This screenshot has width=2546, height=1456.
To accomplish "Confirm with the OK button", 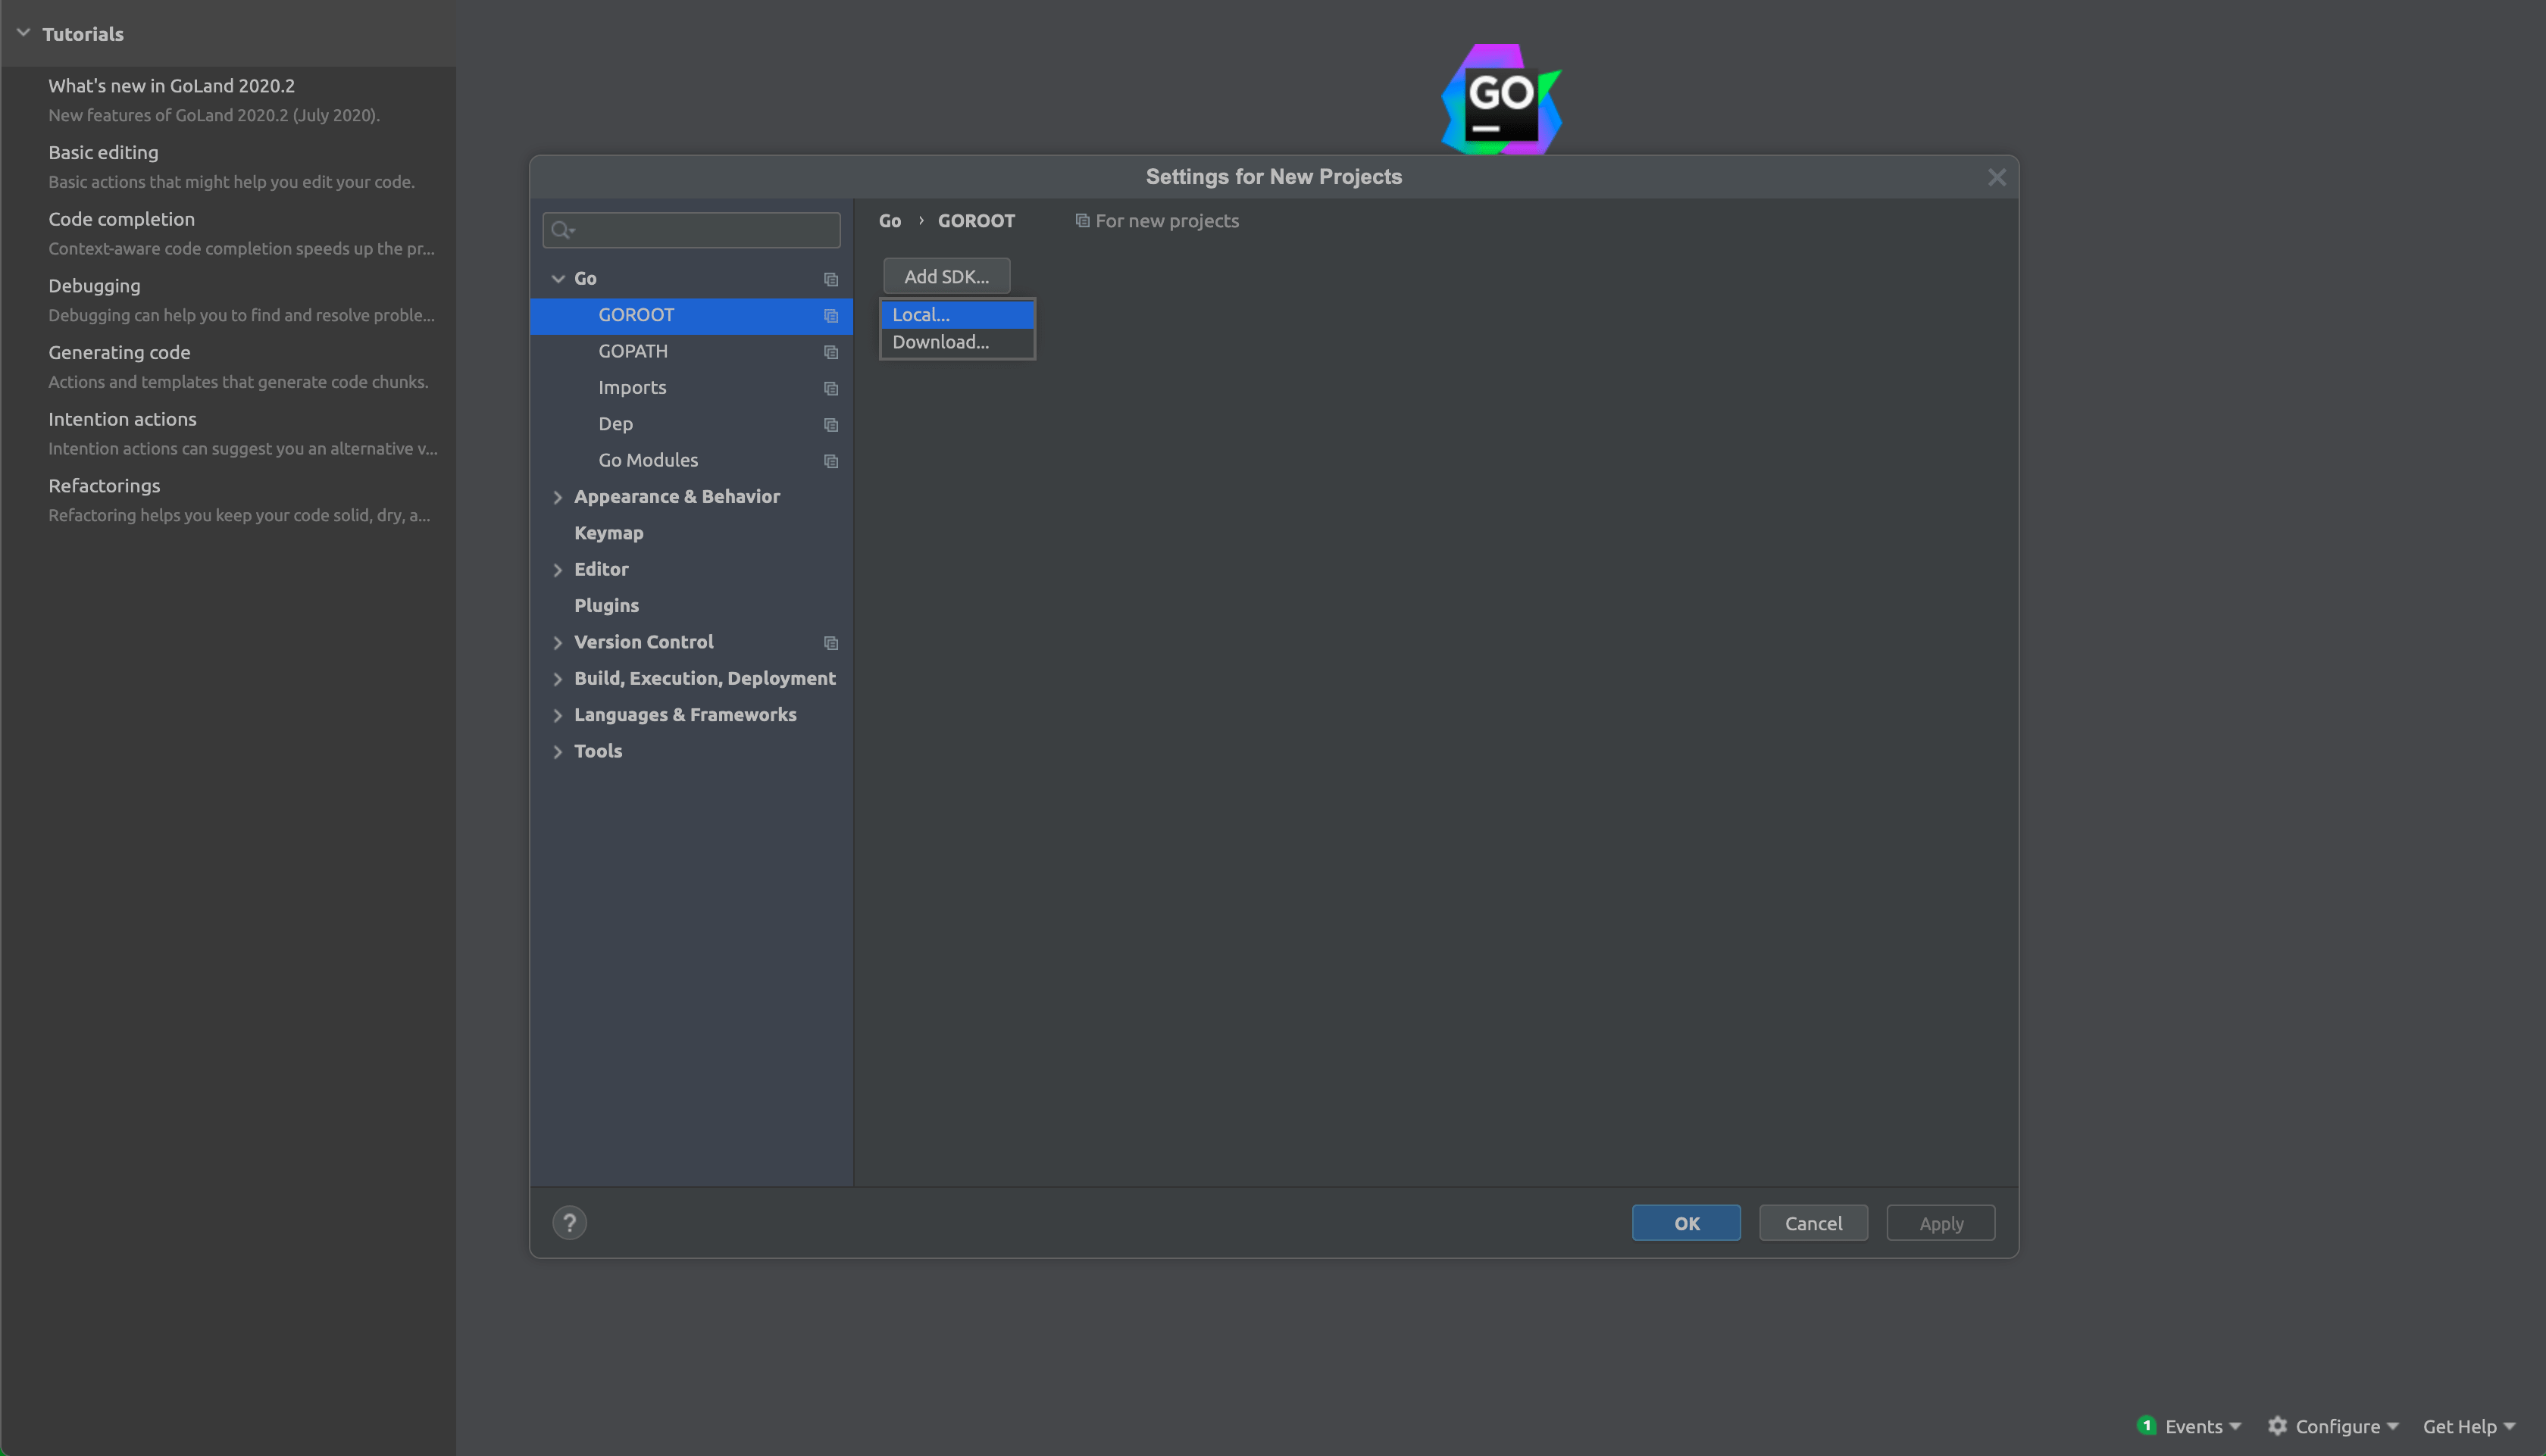I will pyautogui.click(x=1686, y=1223).
